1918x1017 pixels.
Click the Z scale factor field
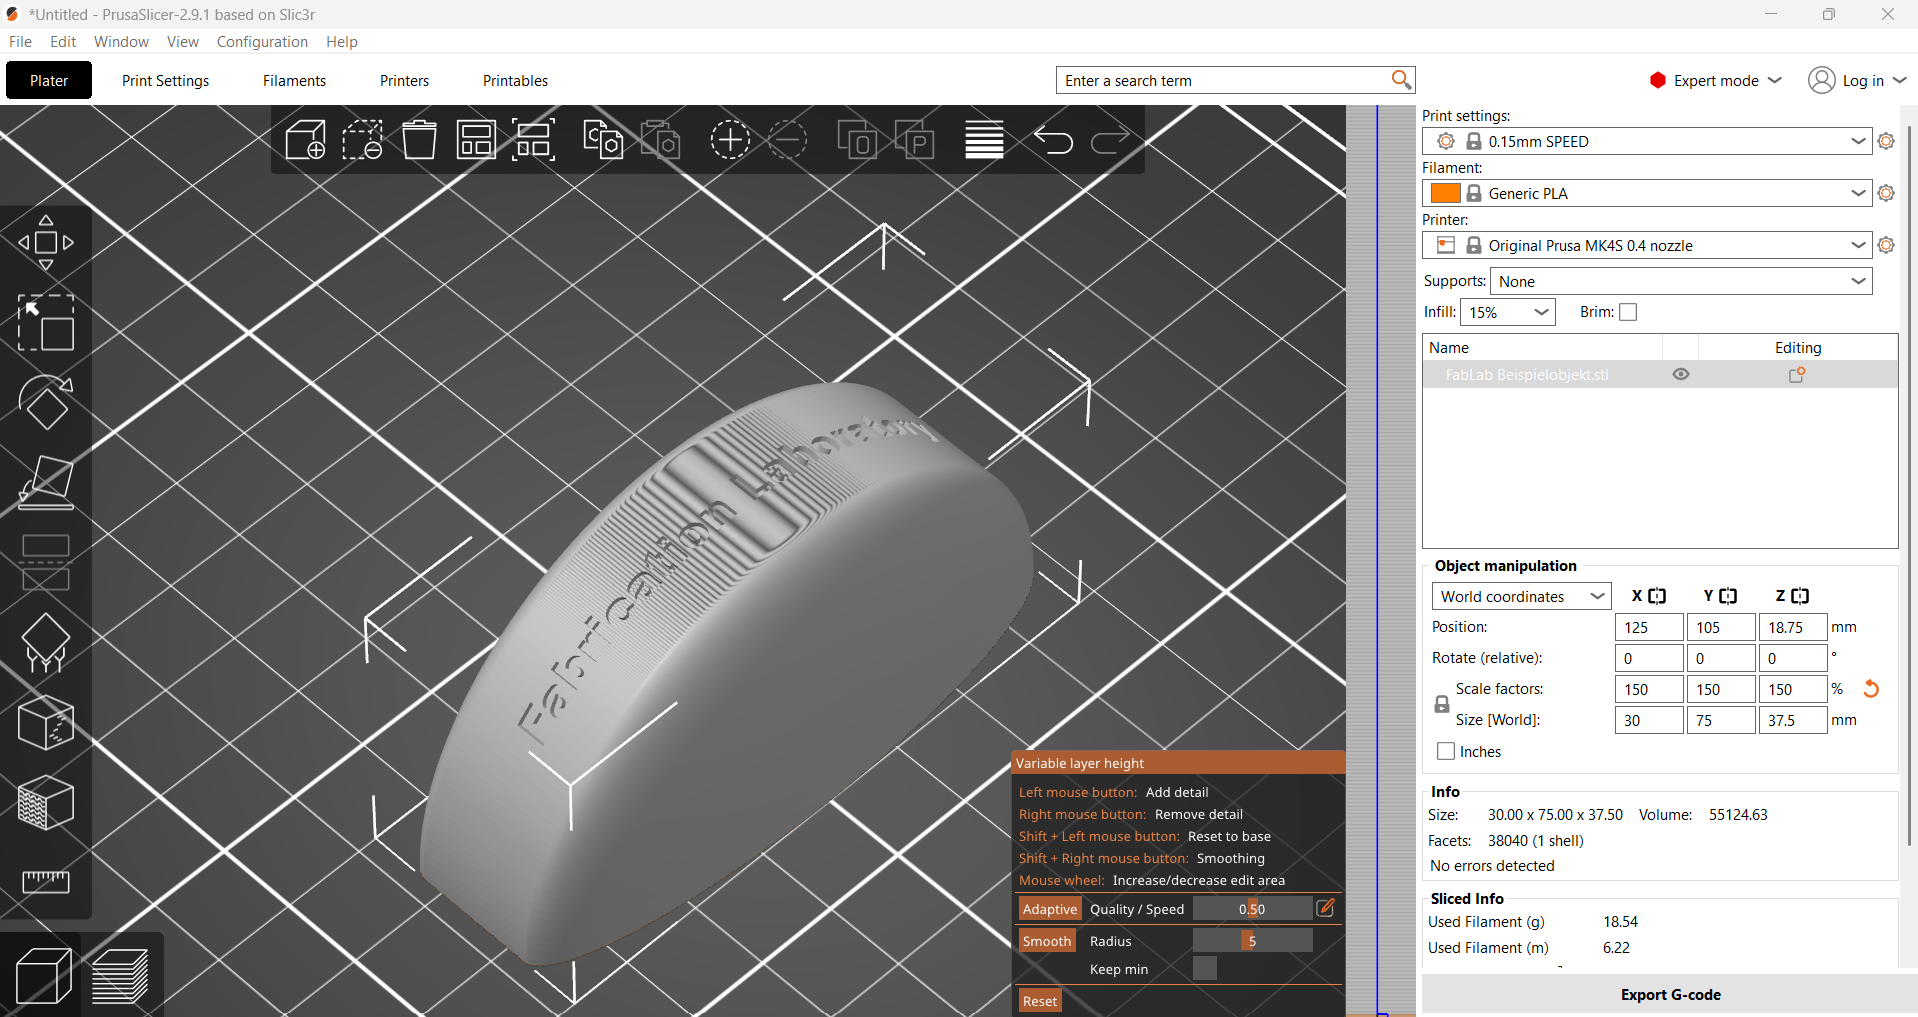1793,689
